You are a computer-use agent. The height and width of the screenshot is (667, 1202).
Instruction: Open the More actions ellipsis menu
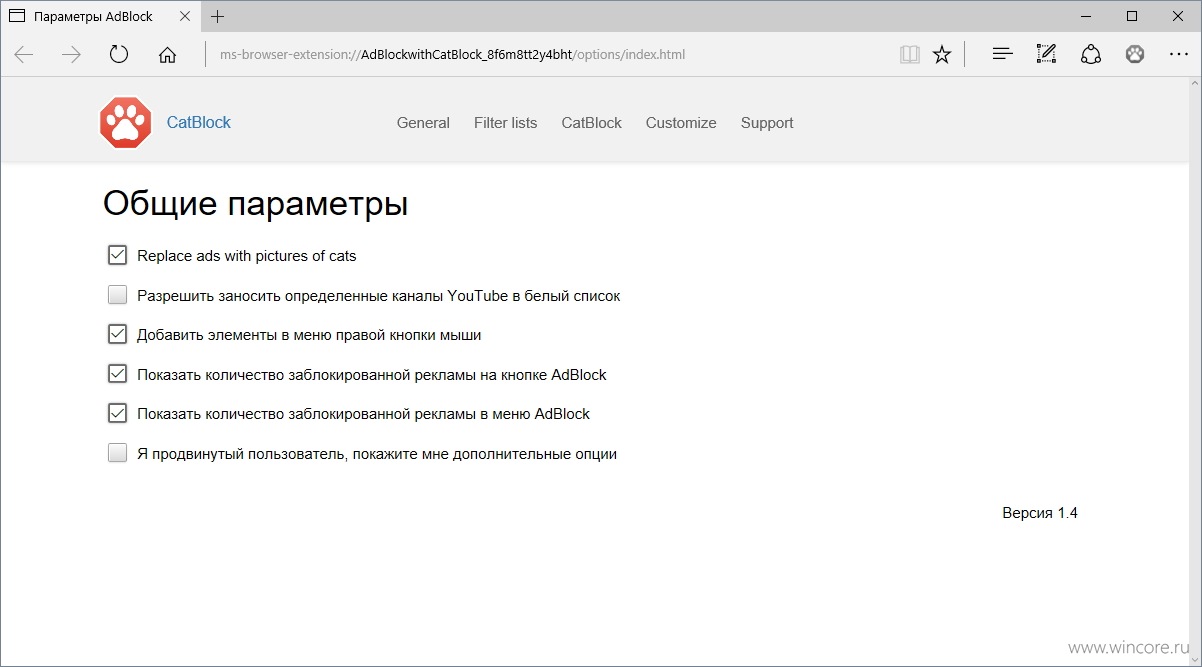point(1179,55)
